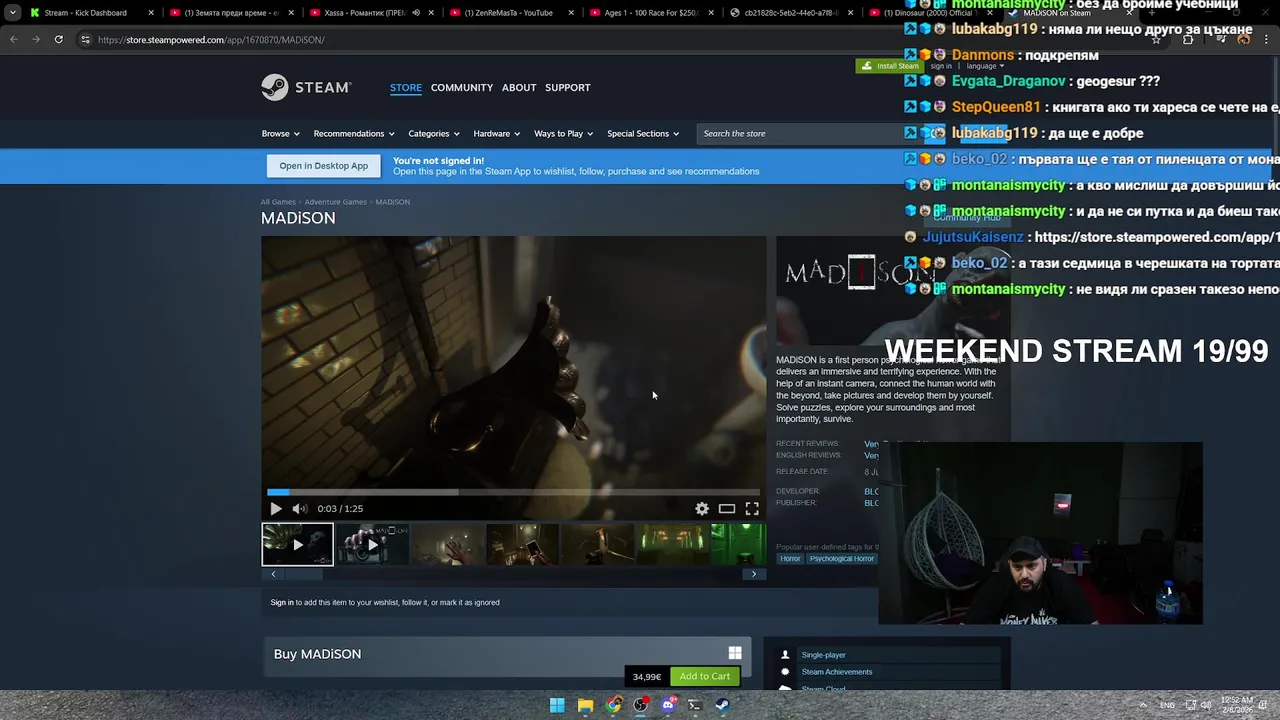
Task: Select the second trailer thumbnail
Action: click(372, 544)
